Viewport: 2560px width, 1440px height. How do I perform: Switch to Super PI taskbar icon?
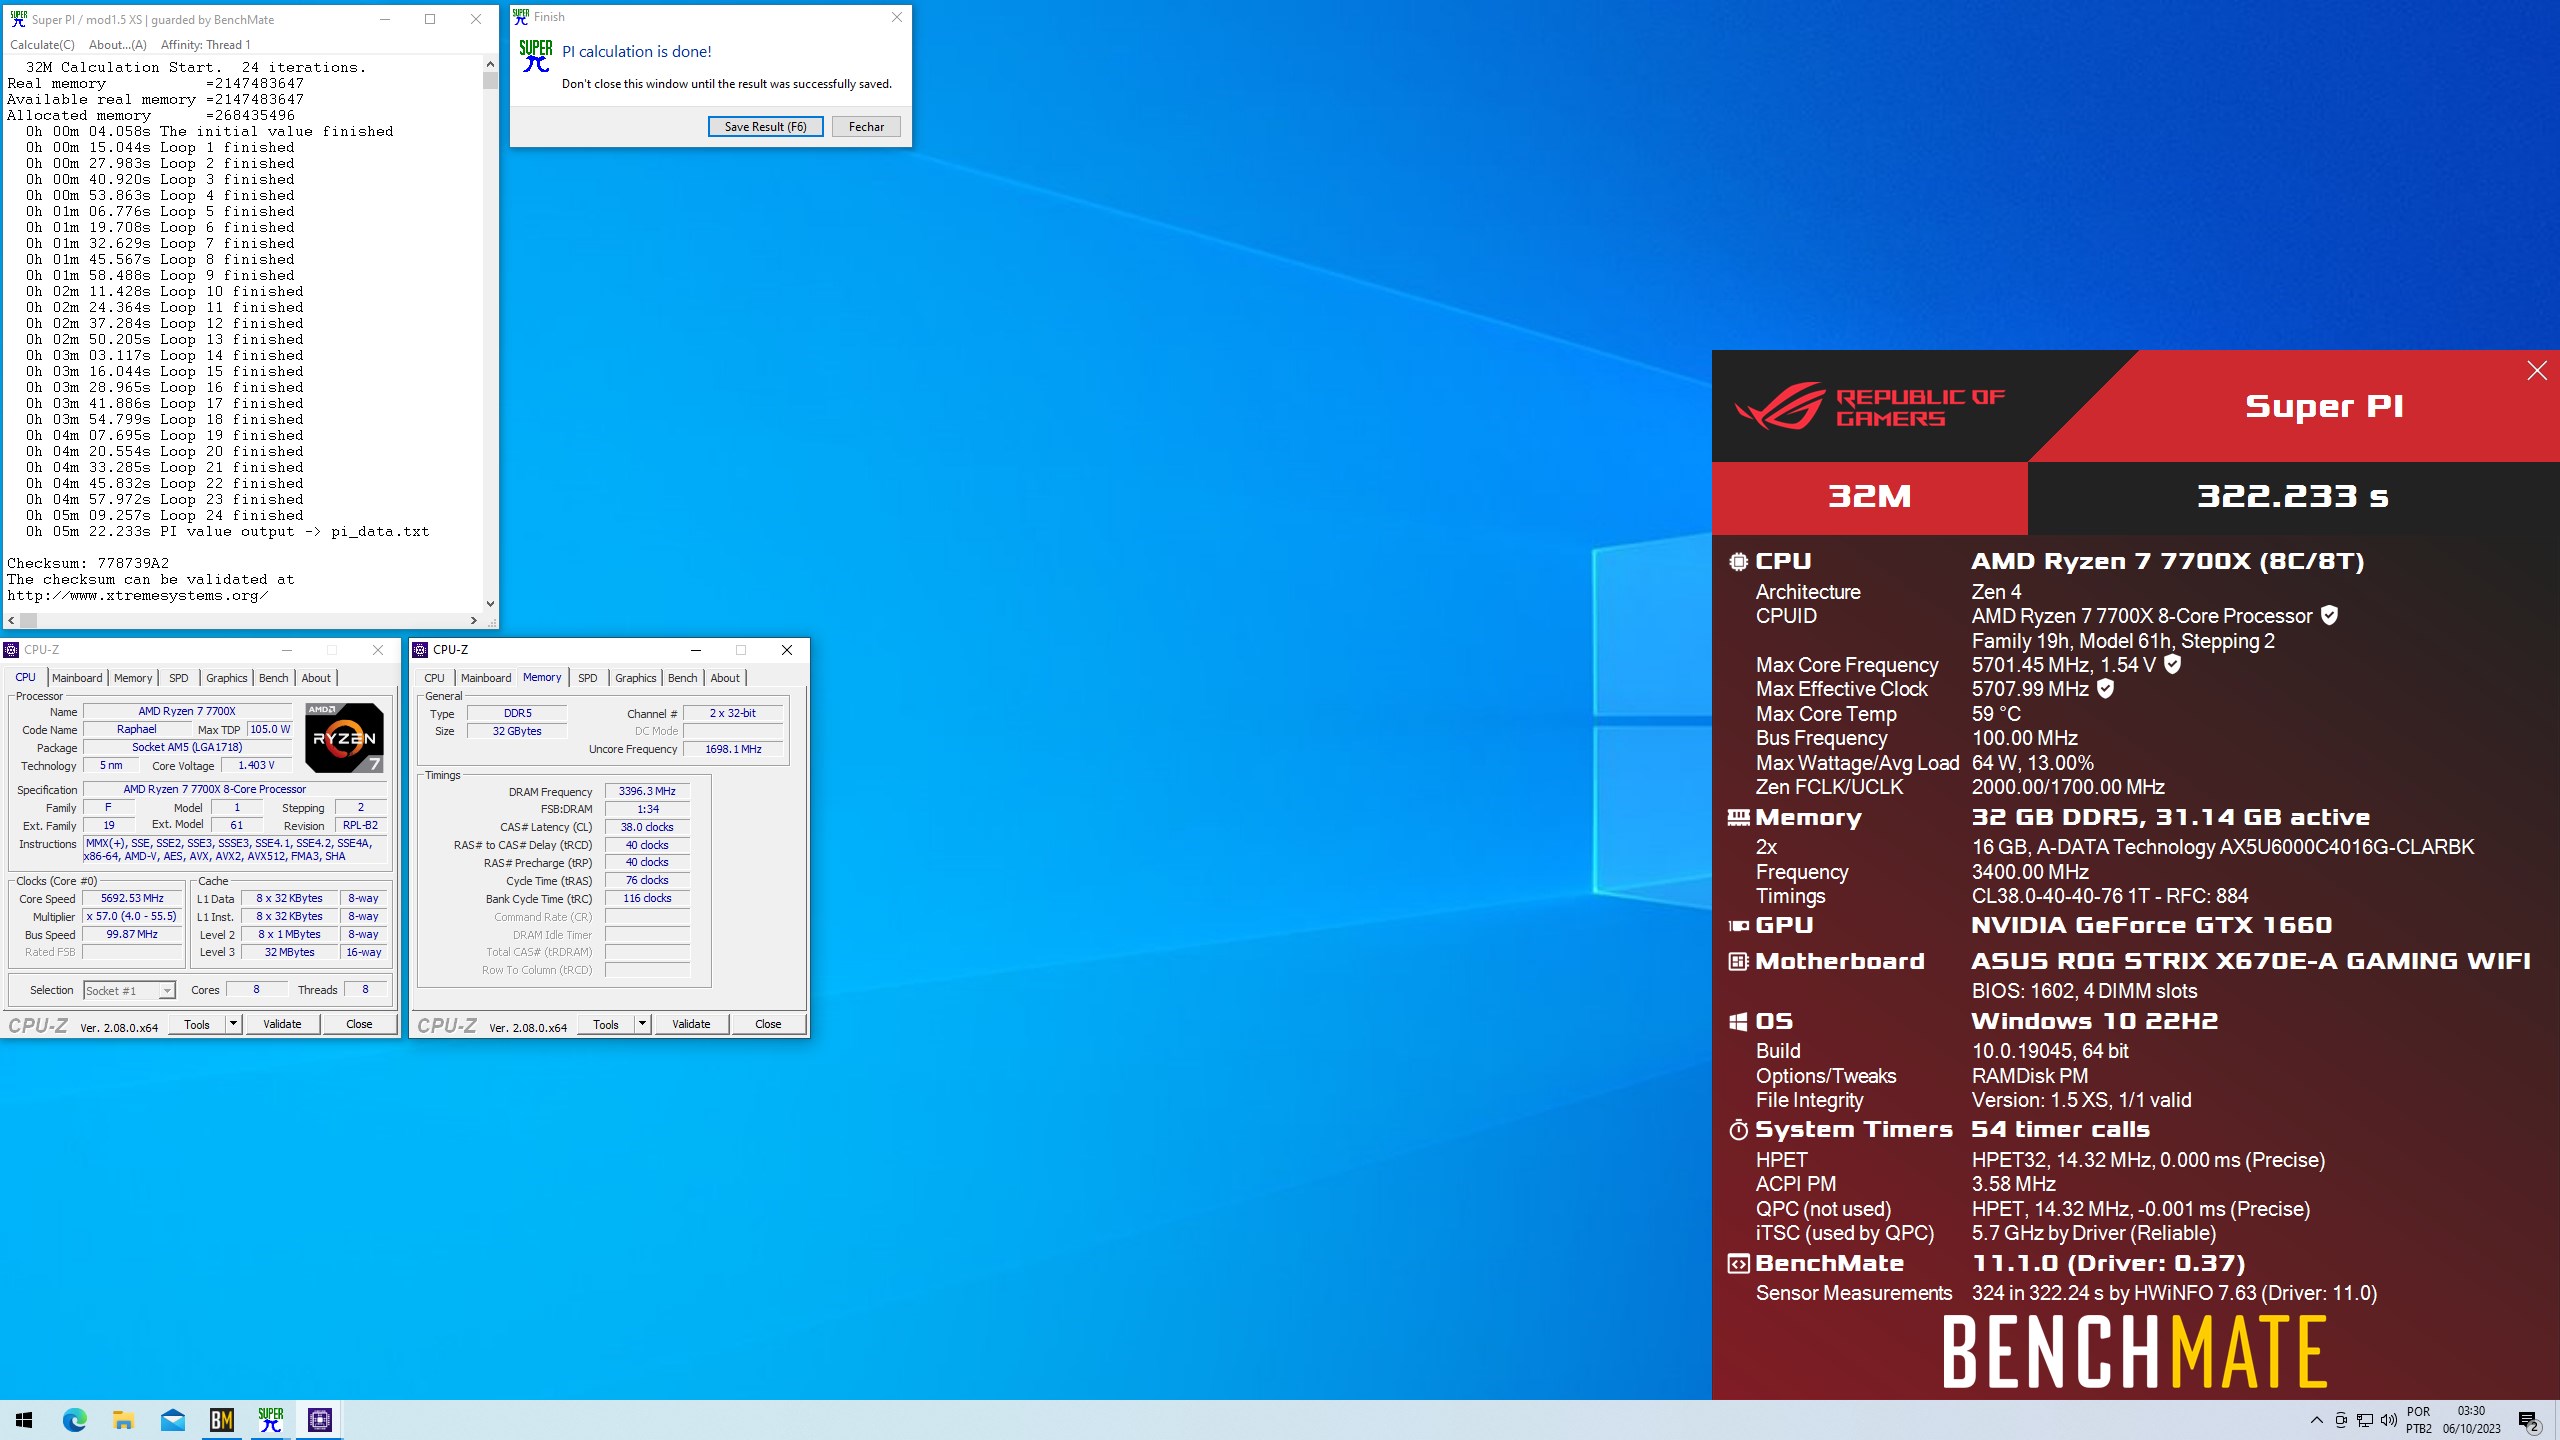tap(270, 1419)
